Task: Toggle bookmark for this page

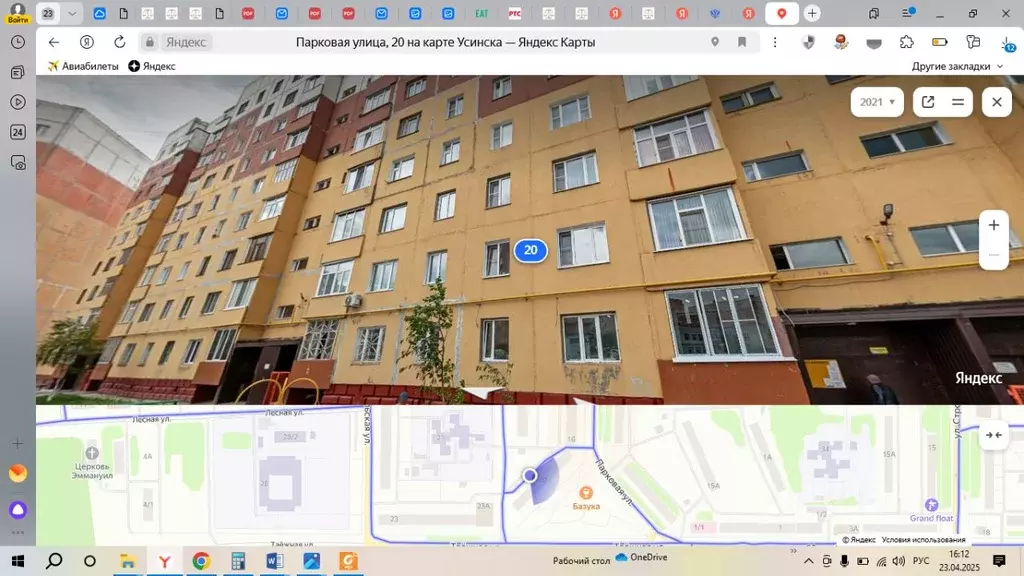Action: [x=742, y=42]
